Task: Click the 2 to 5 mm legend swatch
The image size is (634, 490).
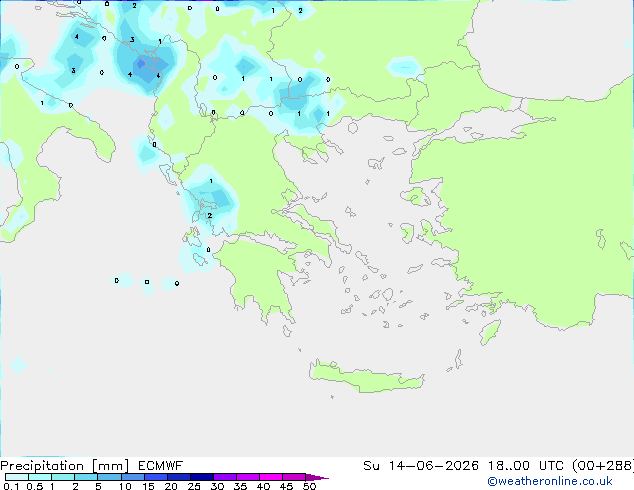Action: [x=86, y=477]
